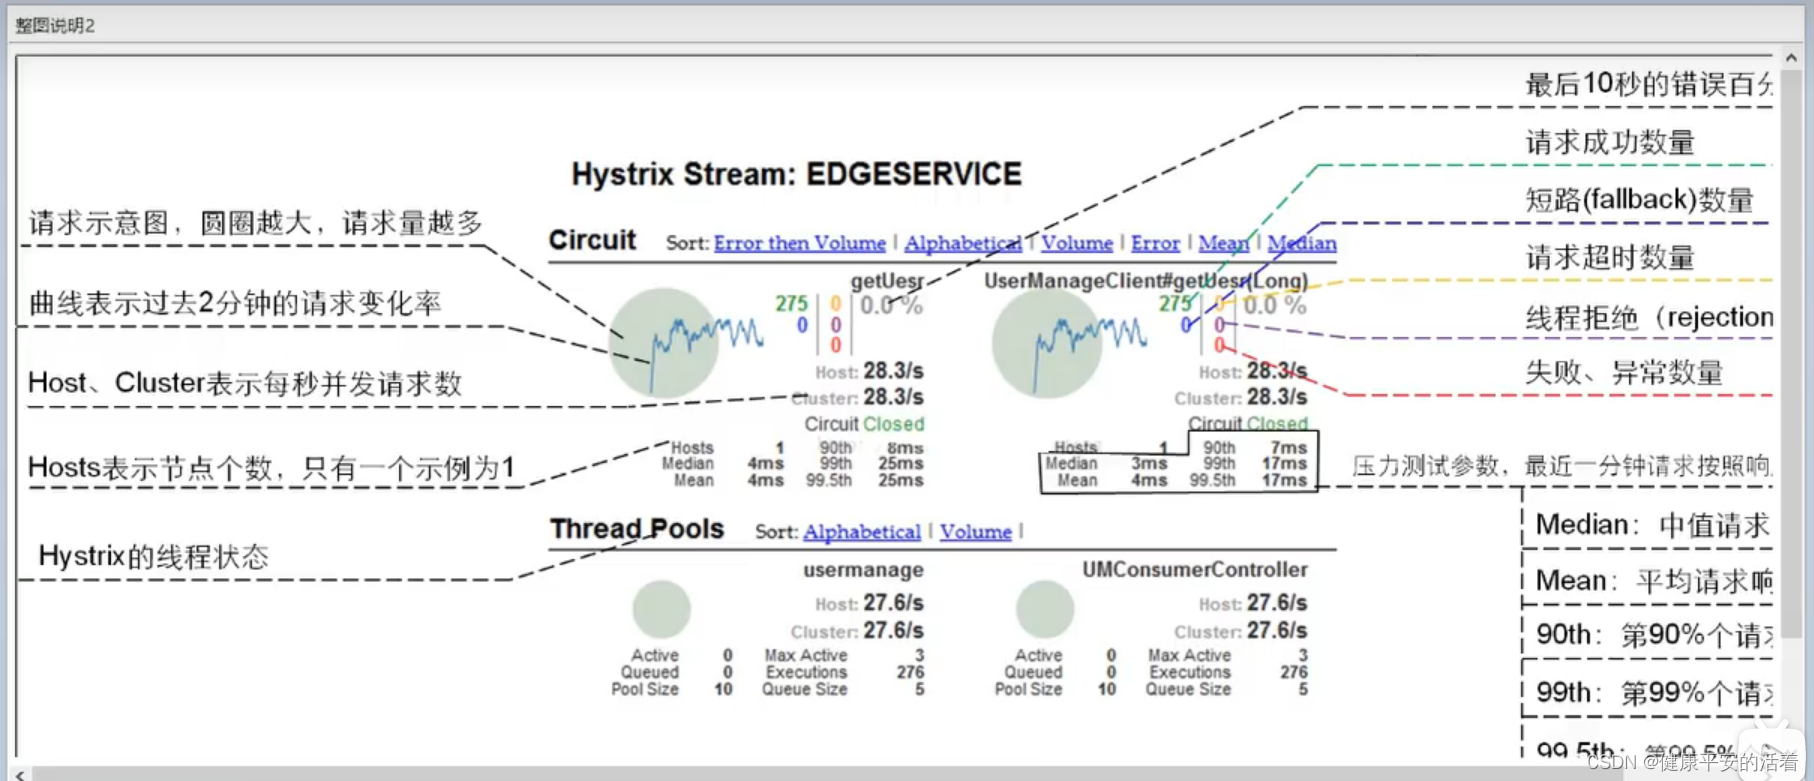Viewport: 1814px width, 781px height.
Task: Sort circuits by Median
Action: coord(1302,243)
